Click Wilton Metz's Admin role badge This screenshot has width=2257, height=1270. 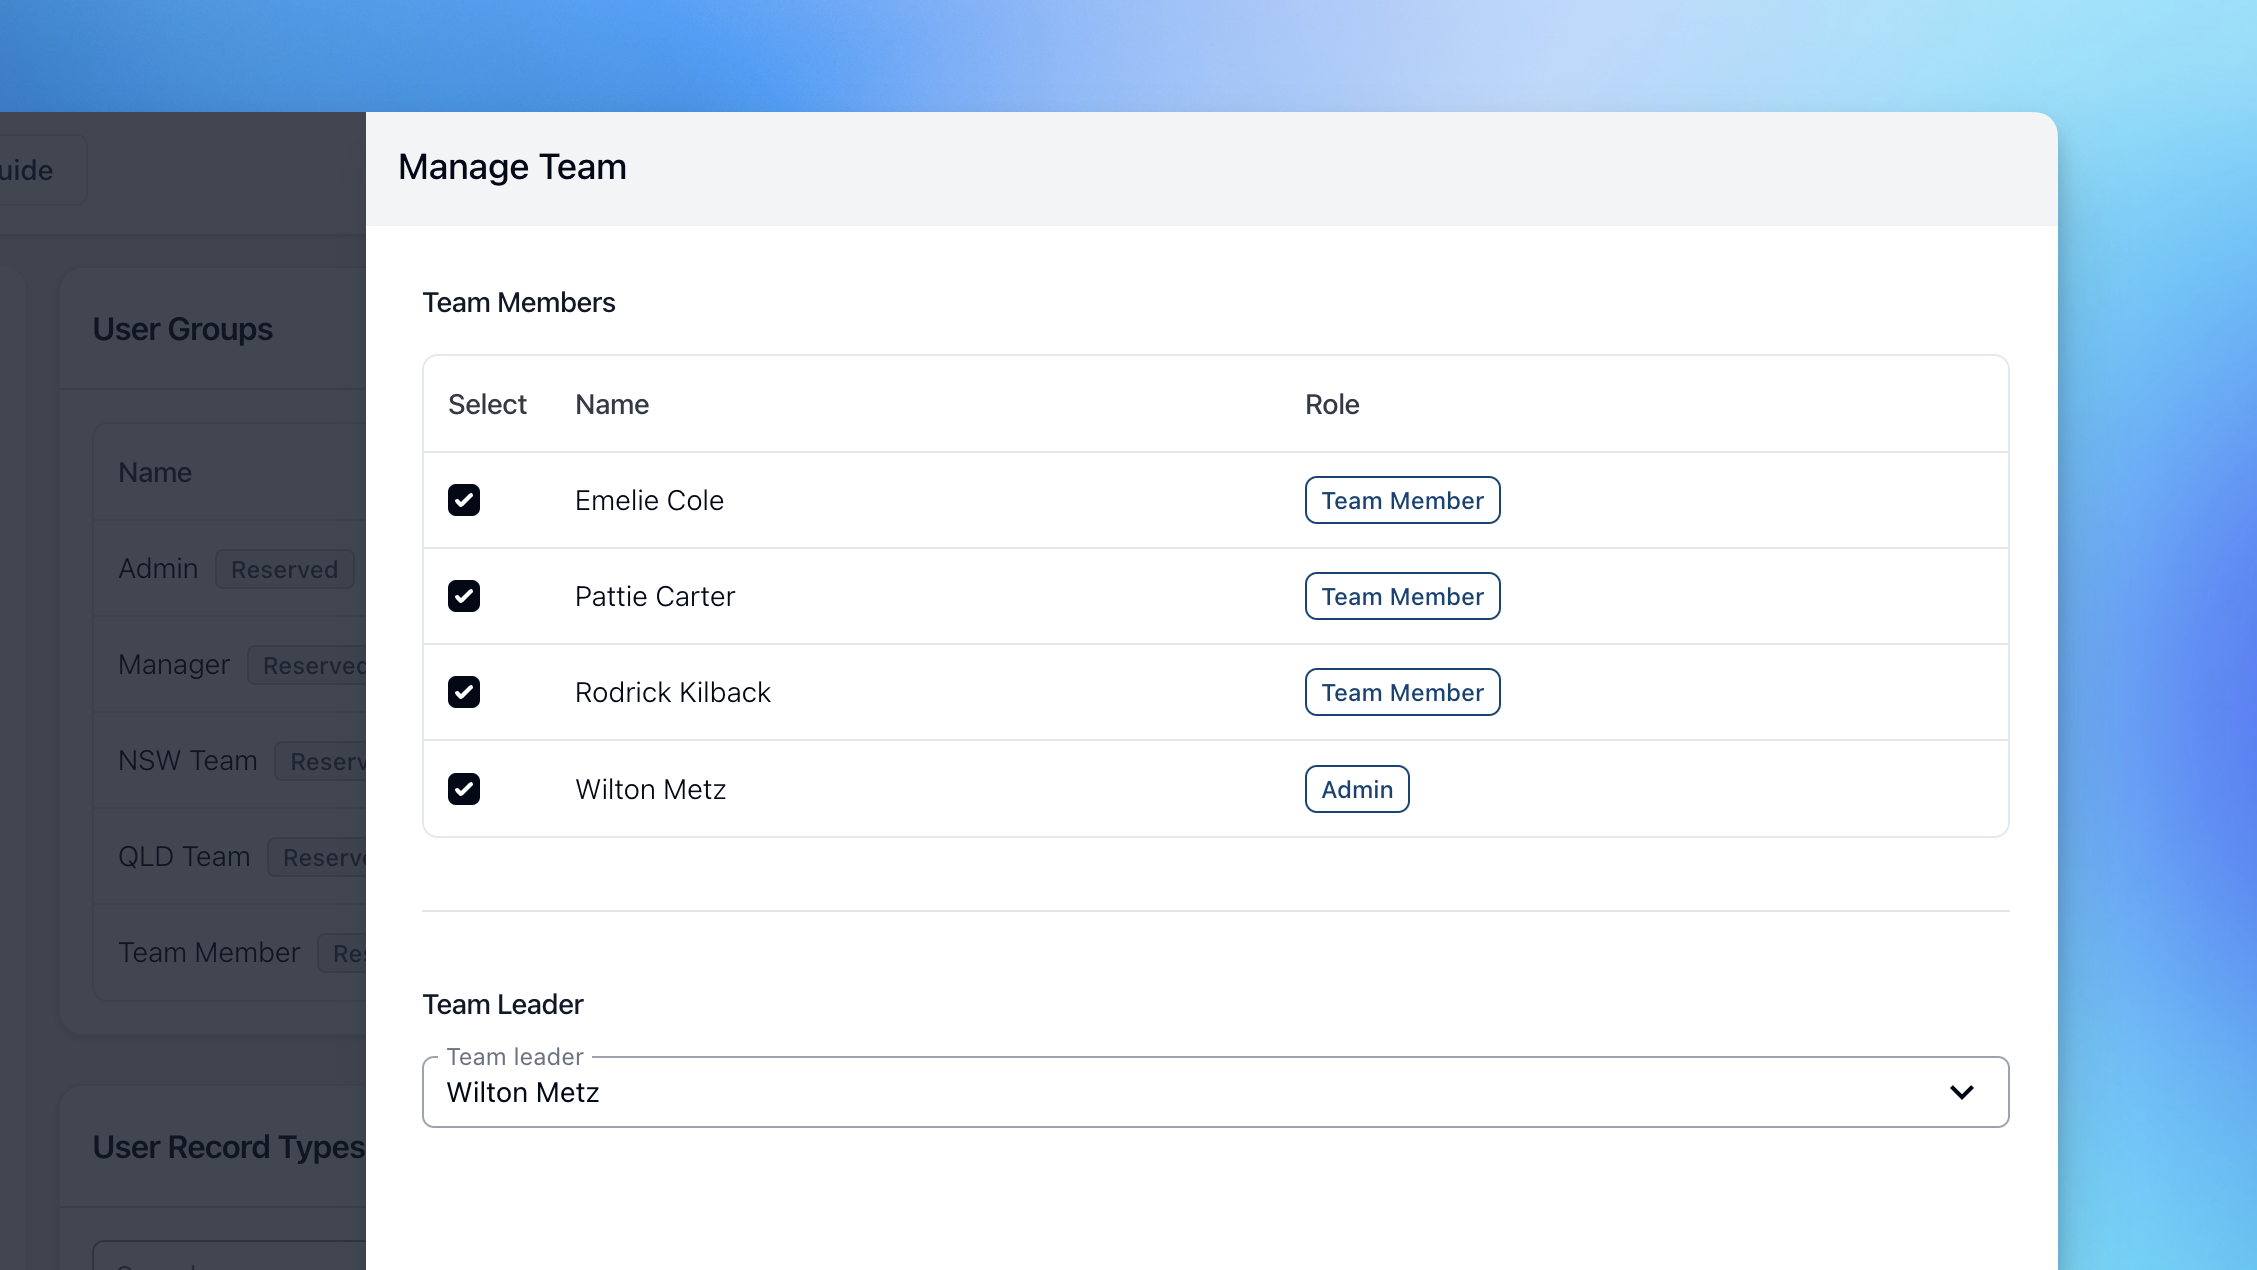[x=1356, y=788]
